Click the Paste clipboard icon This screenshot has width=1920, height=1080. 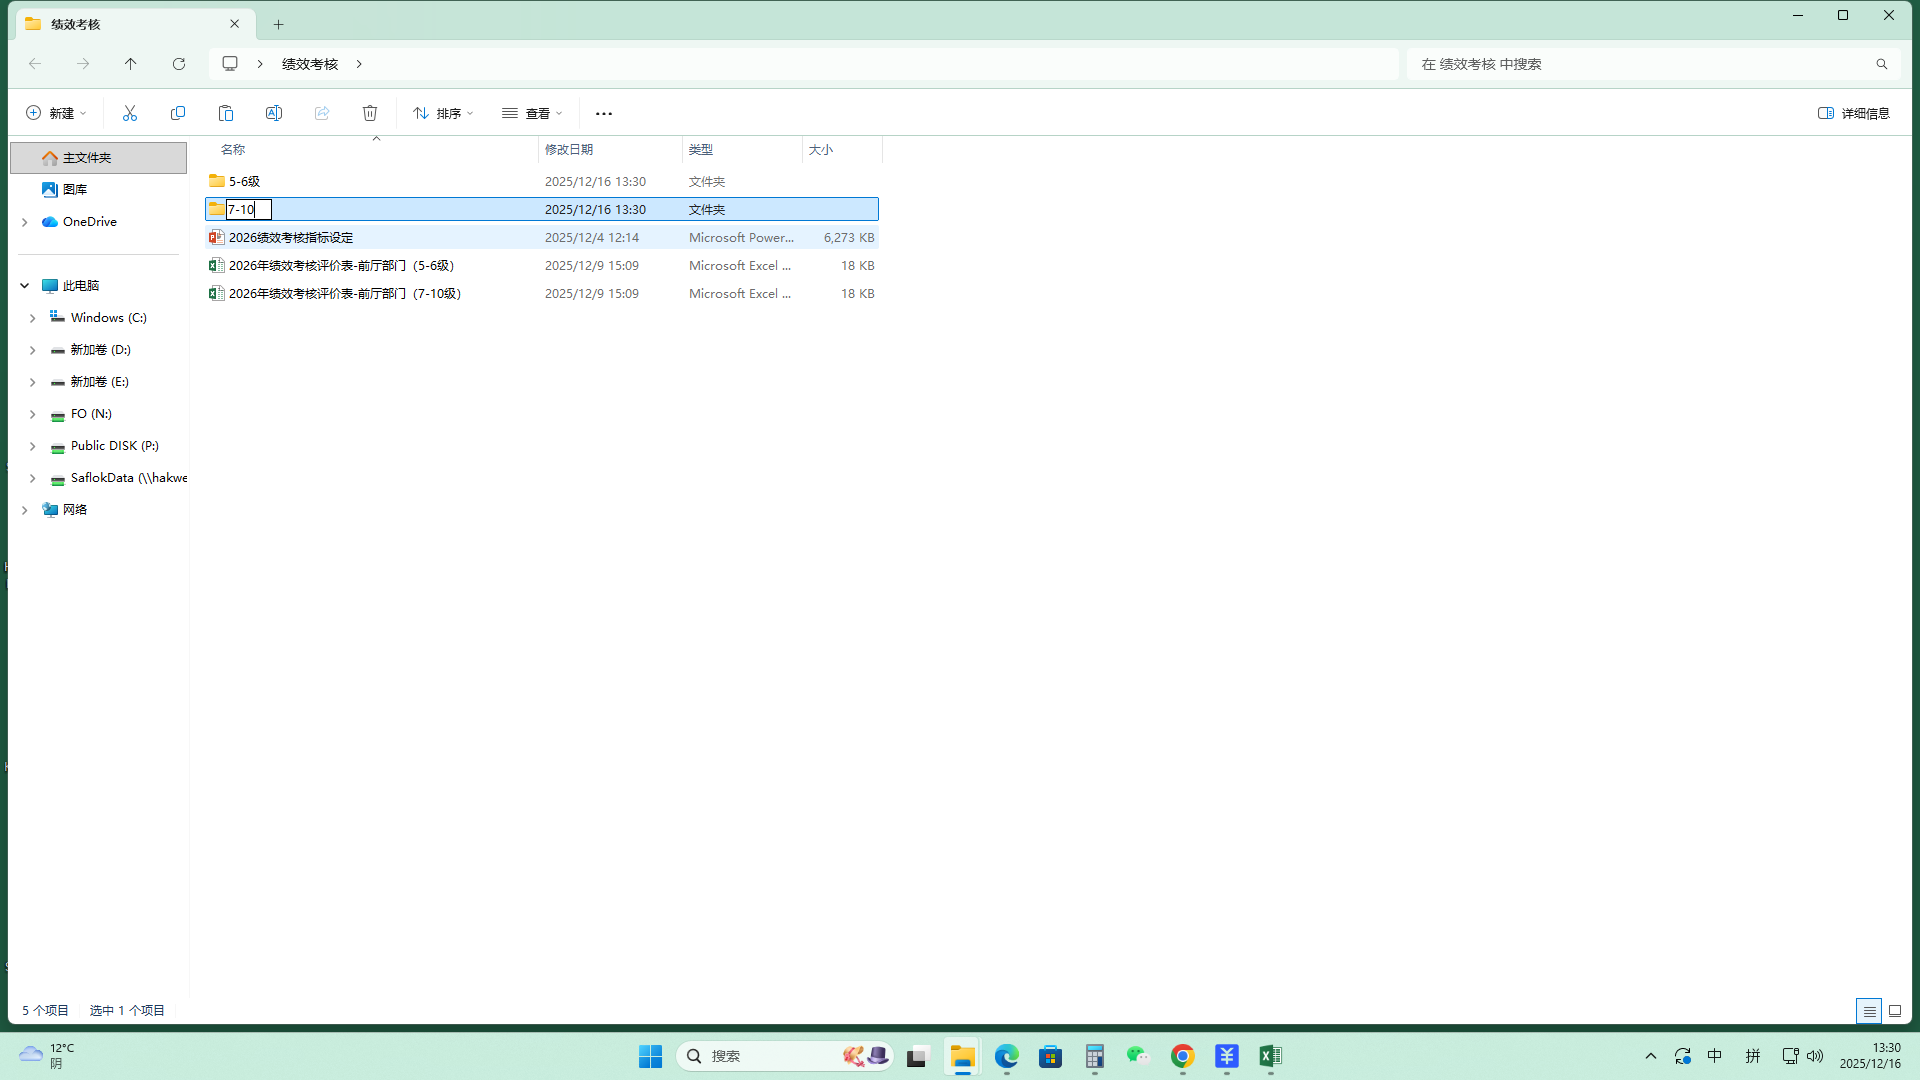pyautogui.click(x=226, y=113)
